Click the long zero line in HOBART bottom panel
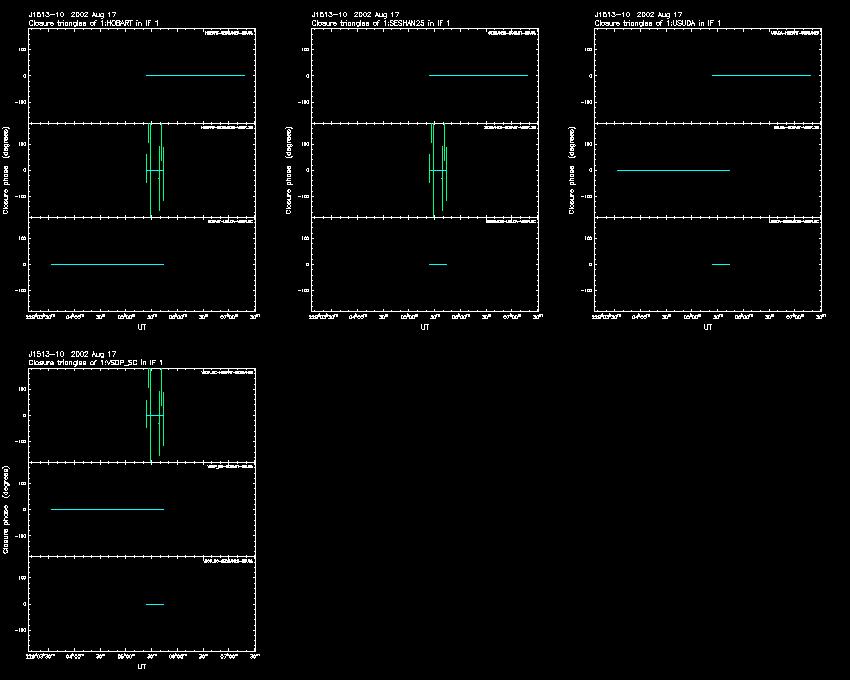Viewport: 850px width, 680px height. [107, 265]
